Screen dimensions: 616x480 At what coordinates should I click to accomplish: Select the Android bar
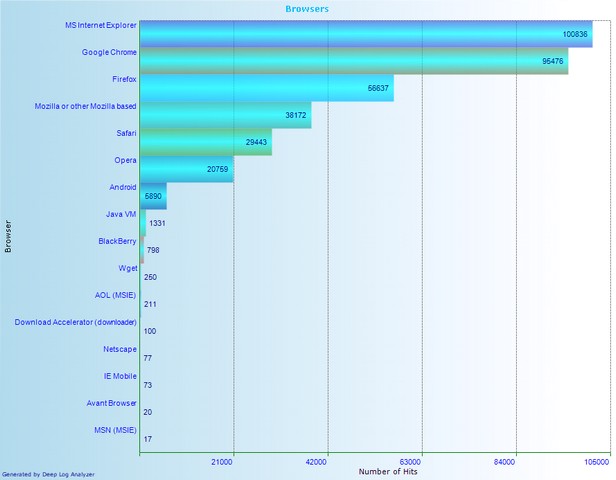(153, 195)
